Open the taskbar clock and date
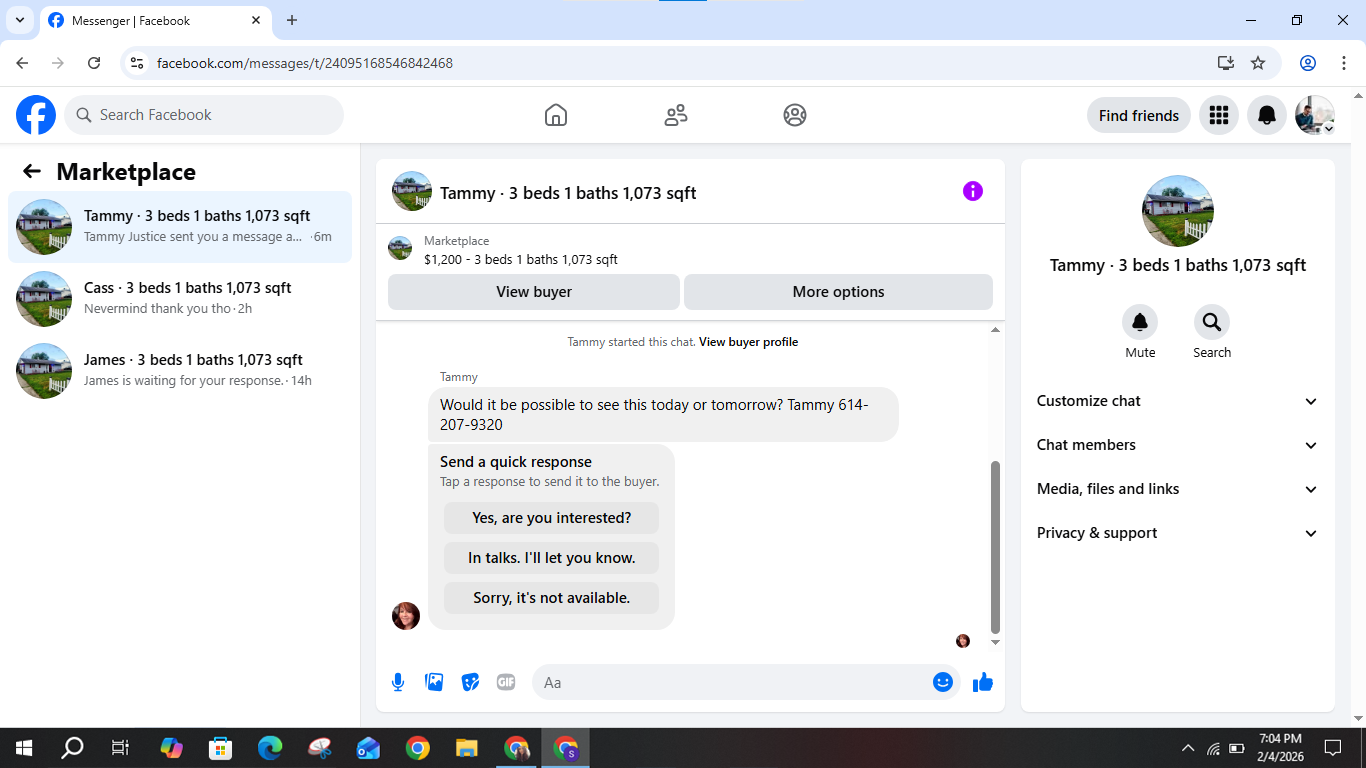The image size is (1366, 768). coord(1280,748)
